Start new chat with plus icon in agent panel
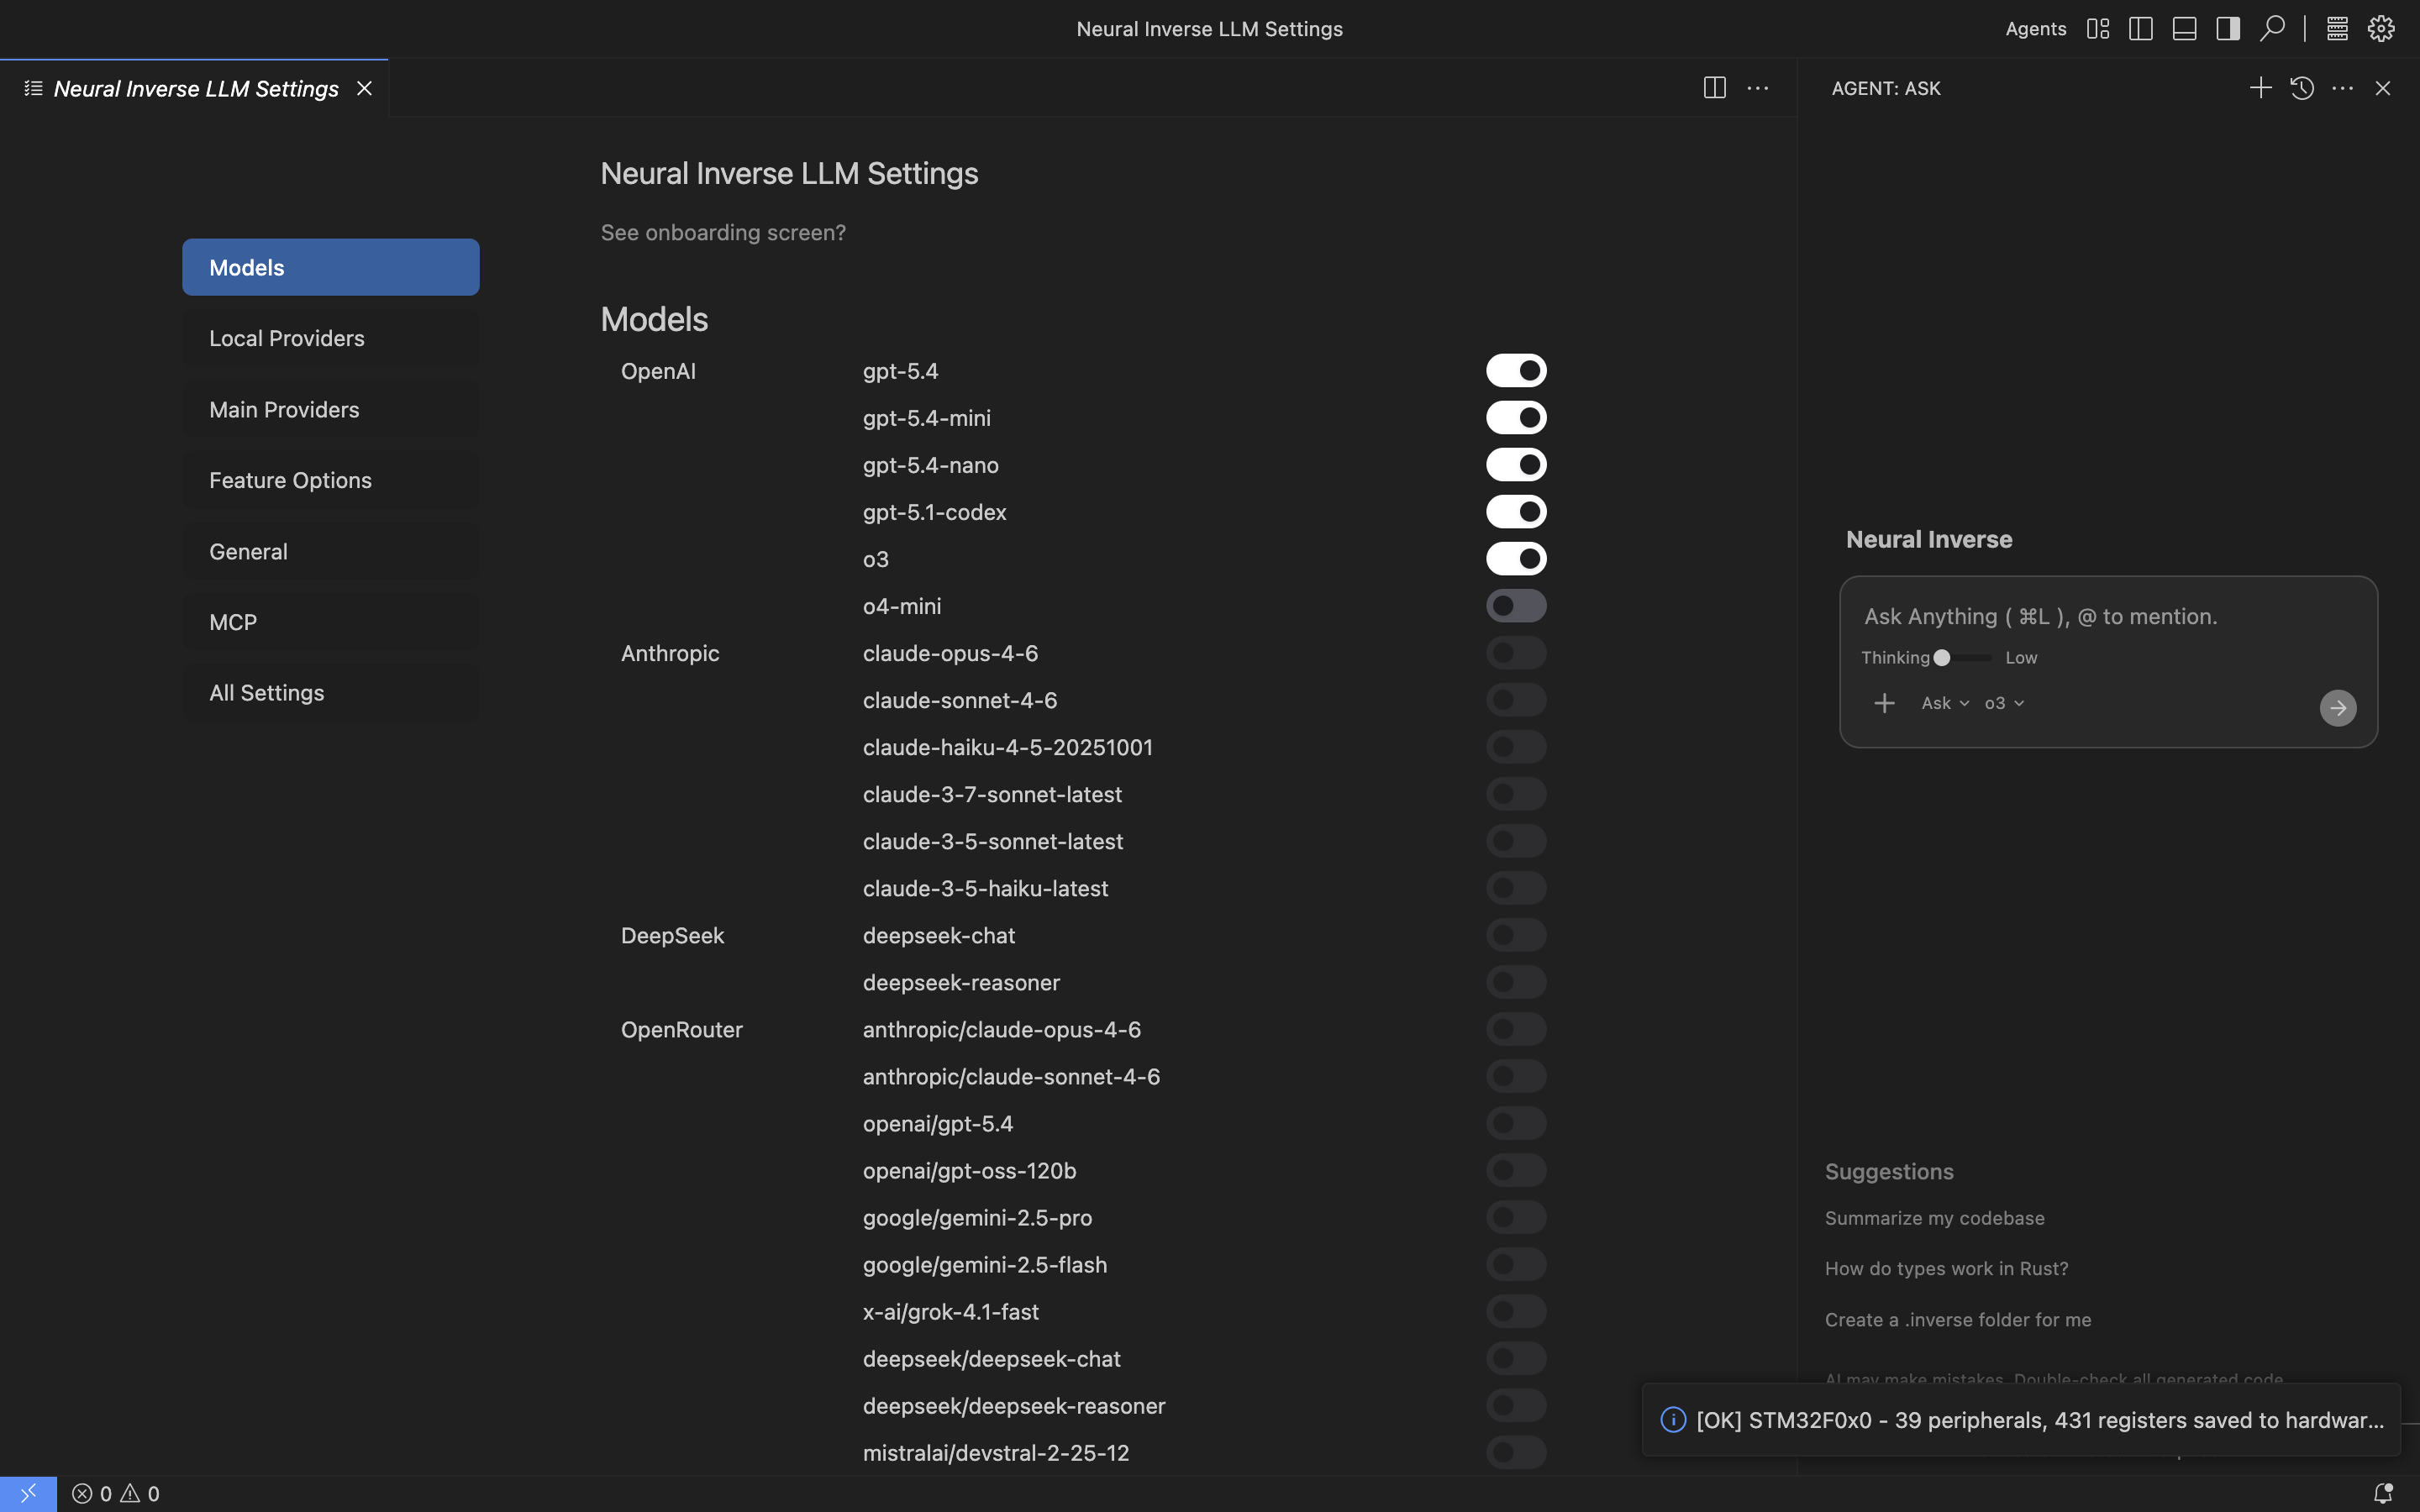Image resolution: width=2420 pixels, height=1512 pixels. pyautogui.click(x=2260, y=88)
